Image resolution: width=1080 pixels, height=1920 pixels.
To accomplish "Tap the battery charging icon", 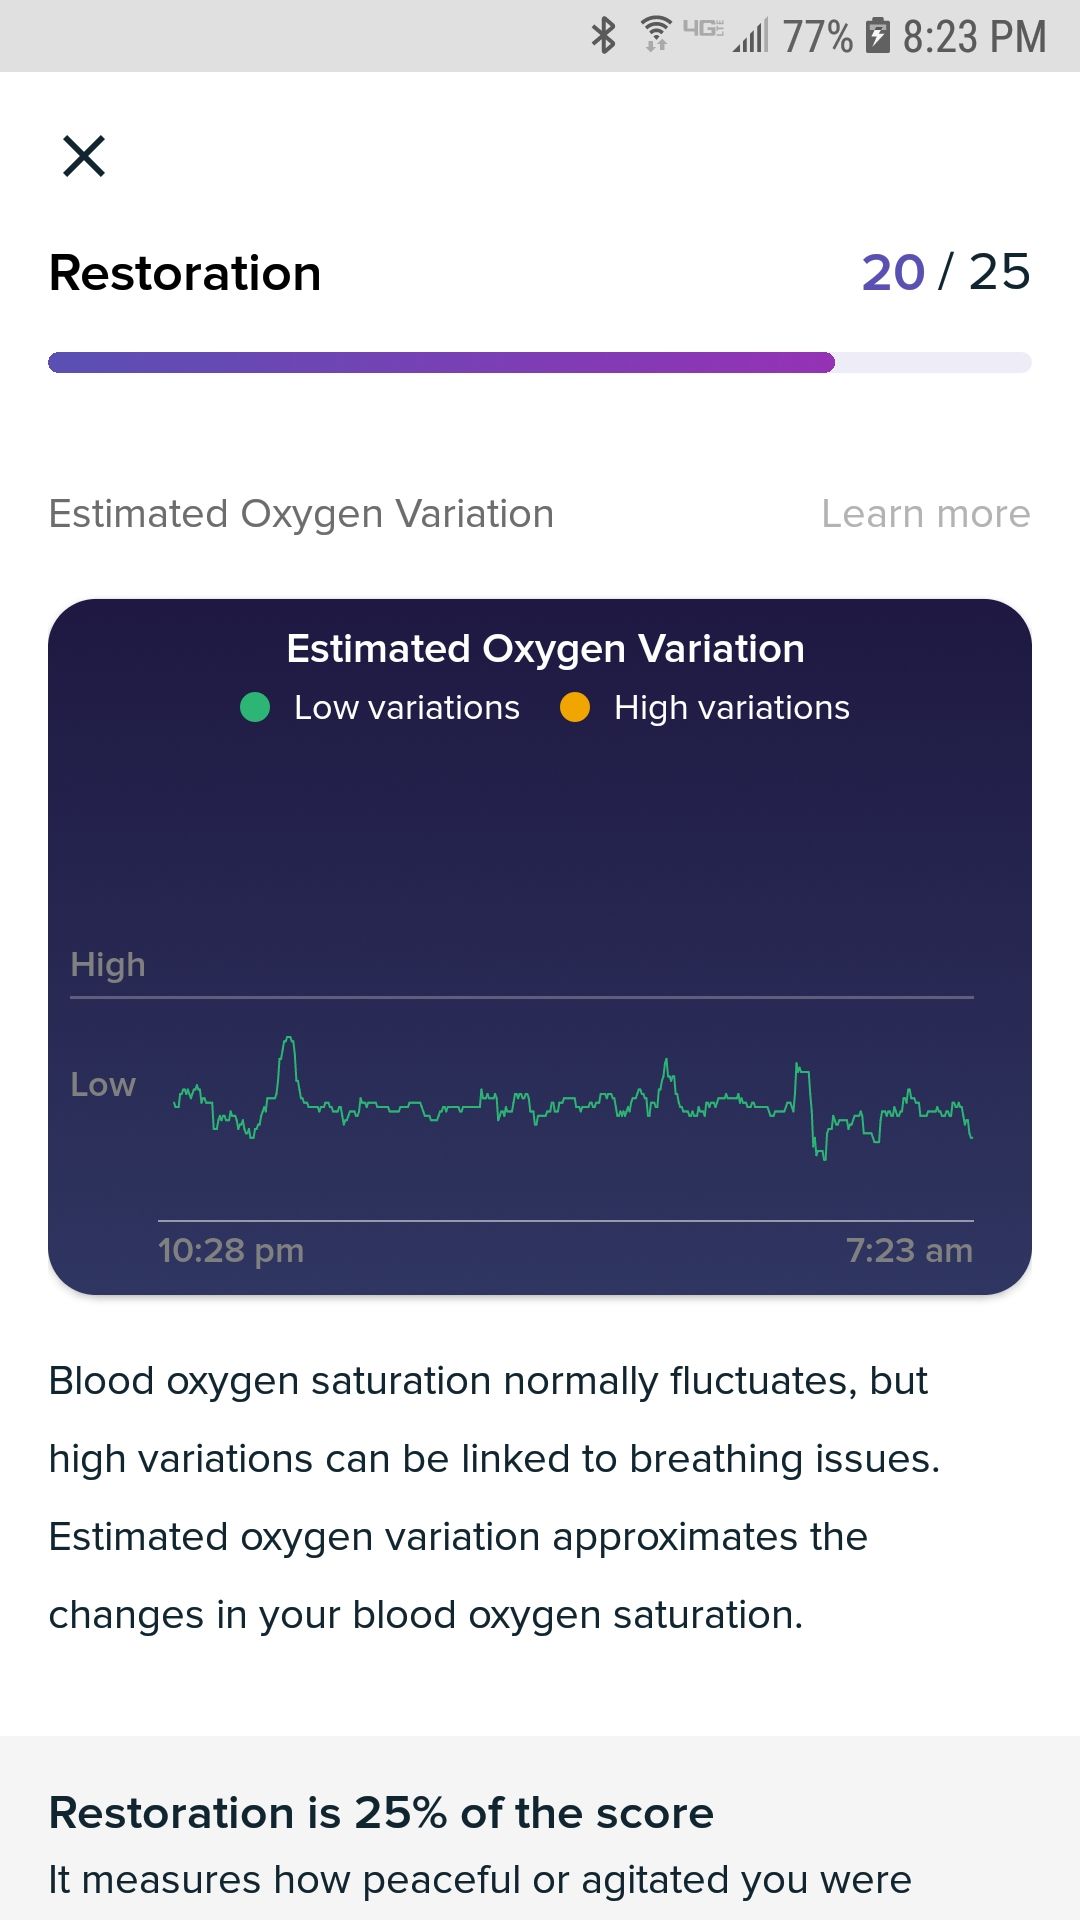I will coord(877,36).
